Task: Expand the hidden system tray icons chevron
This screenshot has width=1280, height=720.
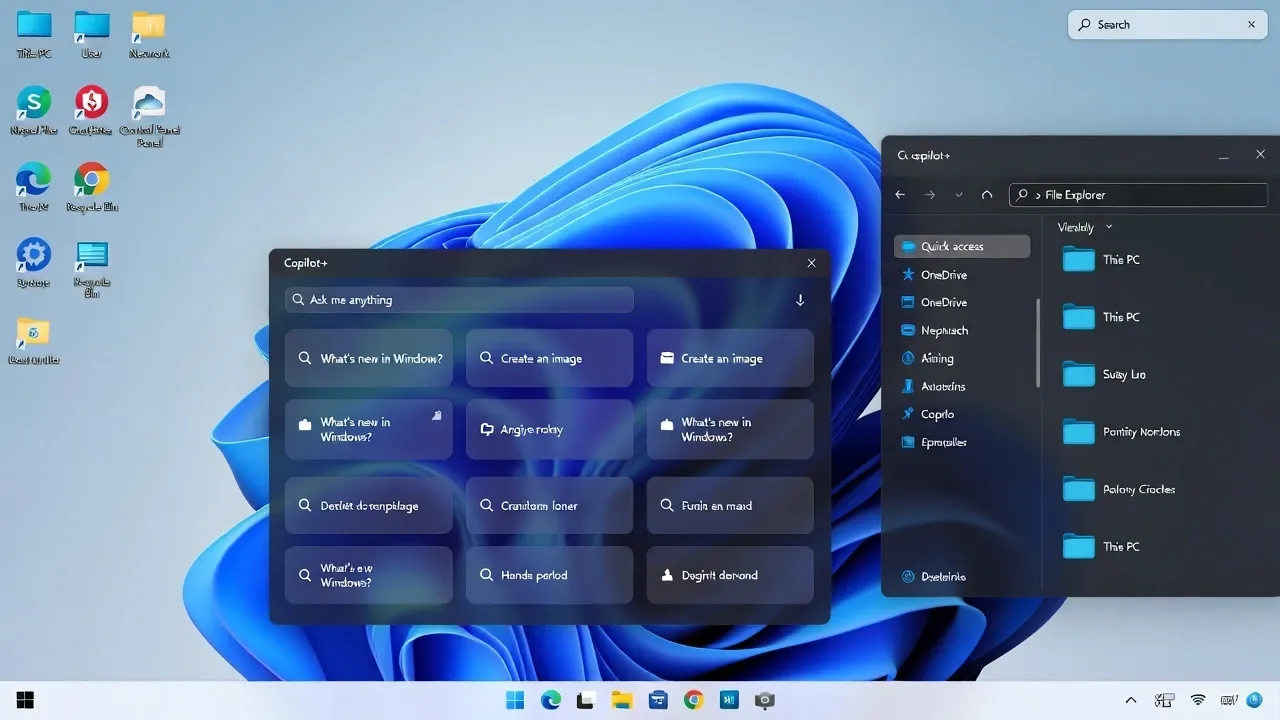Action: tap(1131, 700)
